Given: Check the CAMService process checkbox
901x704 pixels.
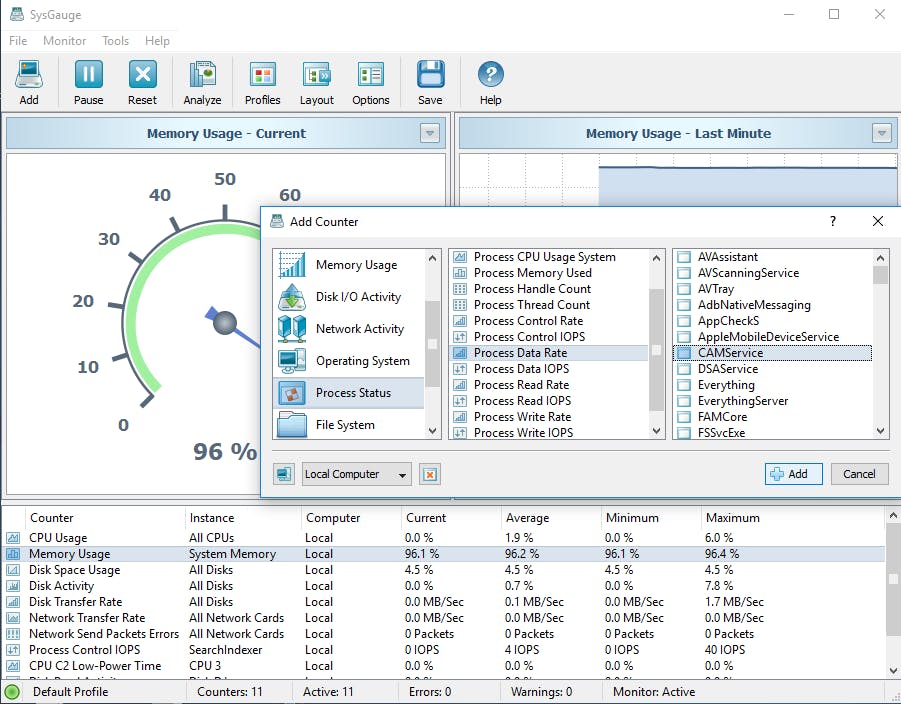Looking at the screenshot, I should coord(685,353).
